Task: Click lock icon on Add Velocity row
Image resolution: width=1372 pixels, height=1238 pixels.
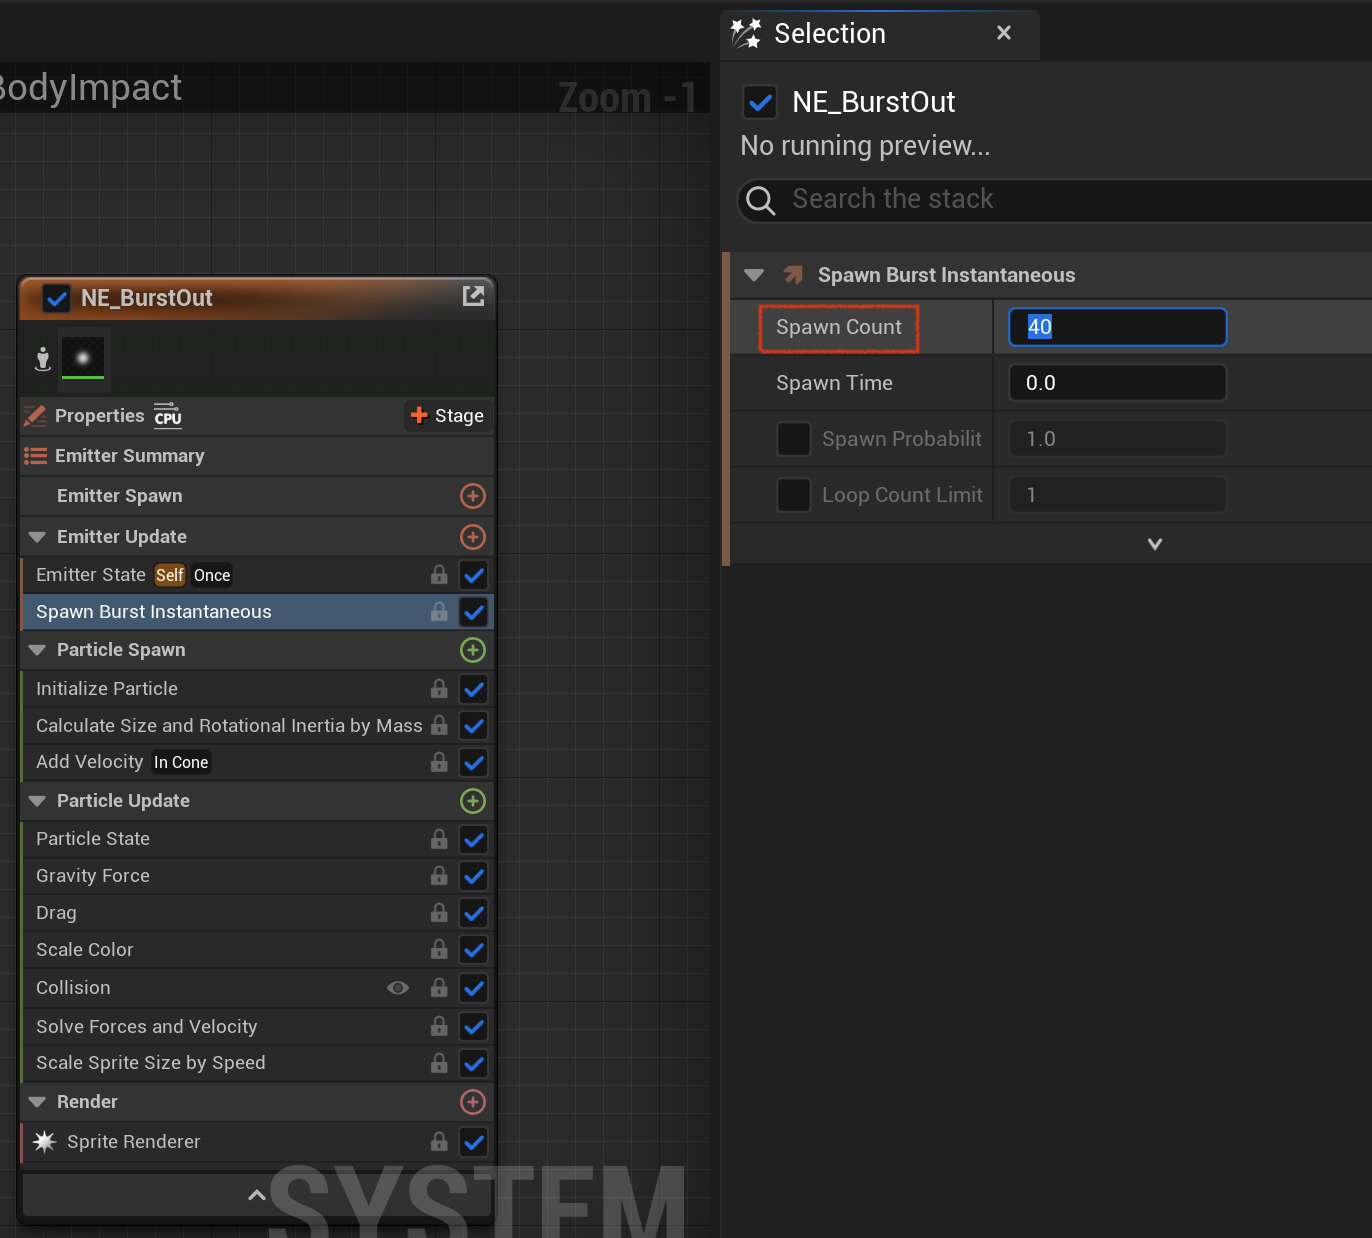Action: pos(439,762)
